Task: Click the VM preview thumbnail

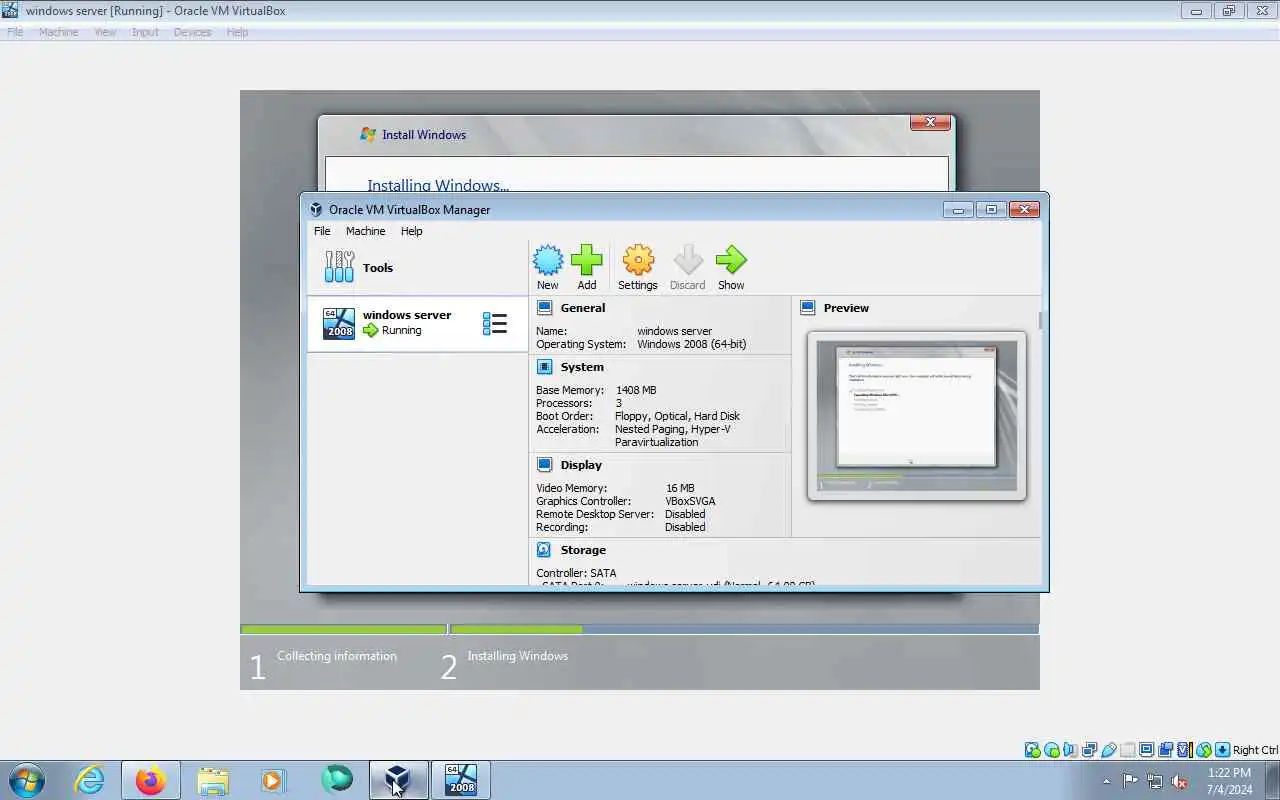Action: point(916,415)
